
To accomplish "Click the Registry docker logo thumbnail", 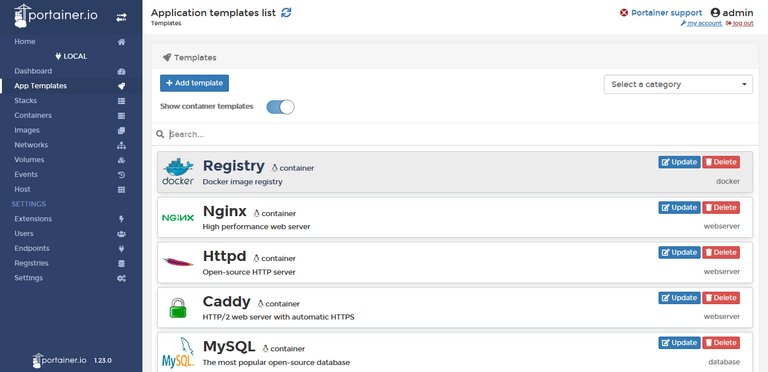I will tap(178, 172).
